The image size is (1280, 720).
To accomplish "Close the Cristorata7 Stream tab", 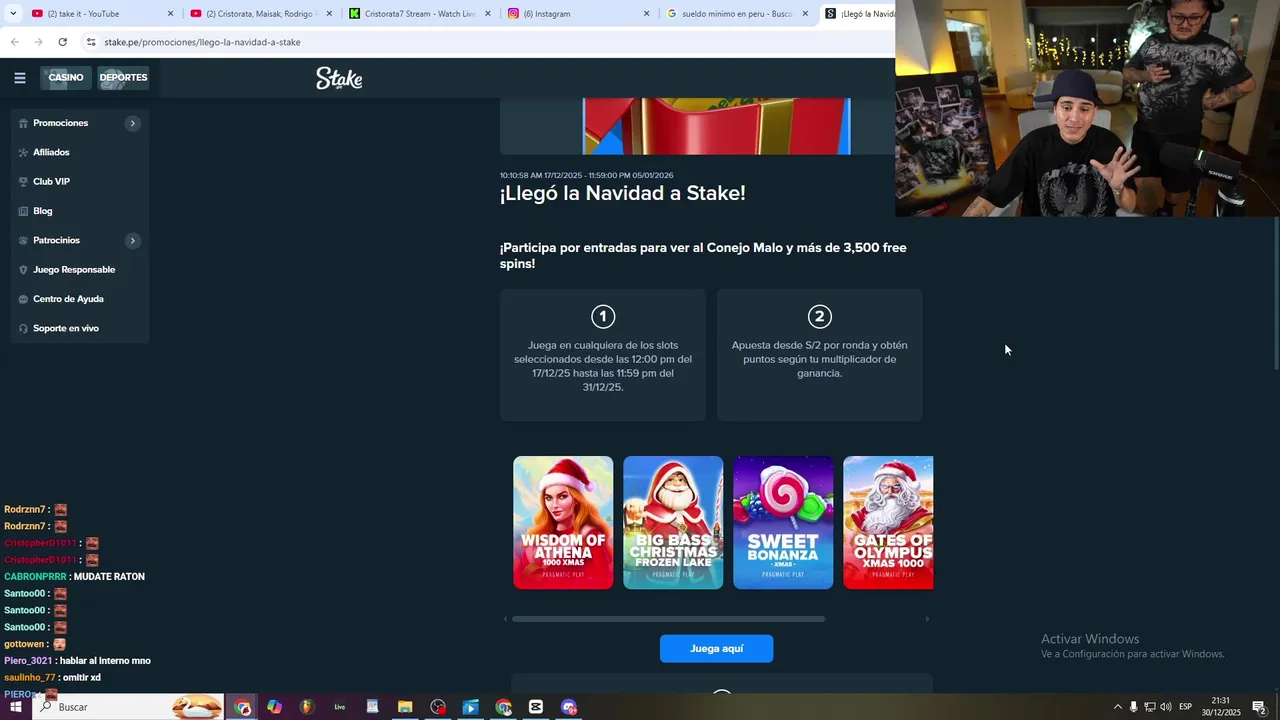I will (488, 14).
